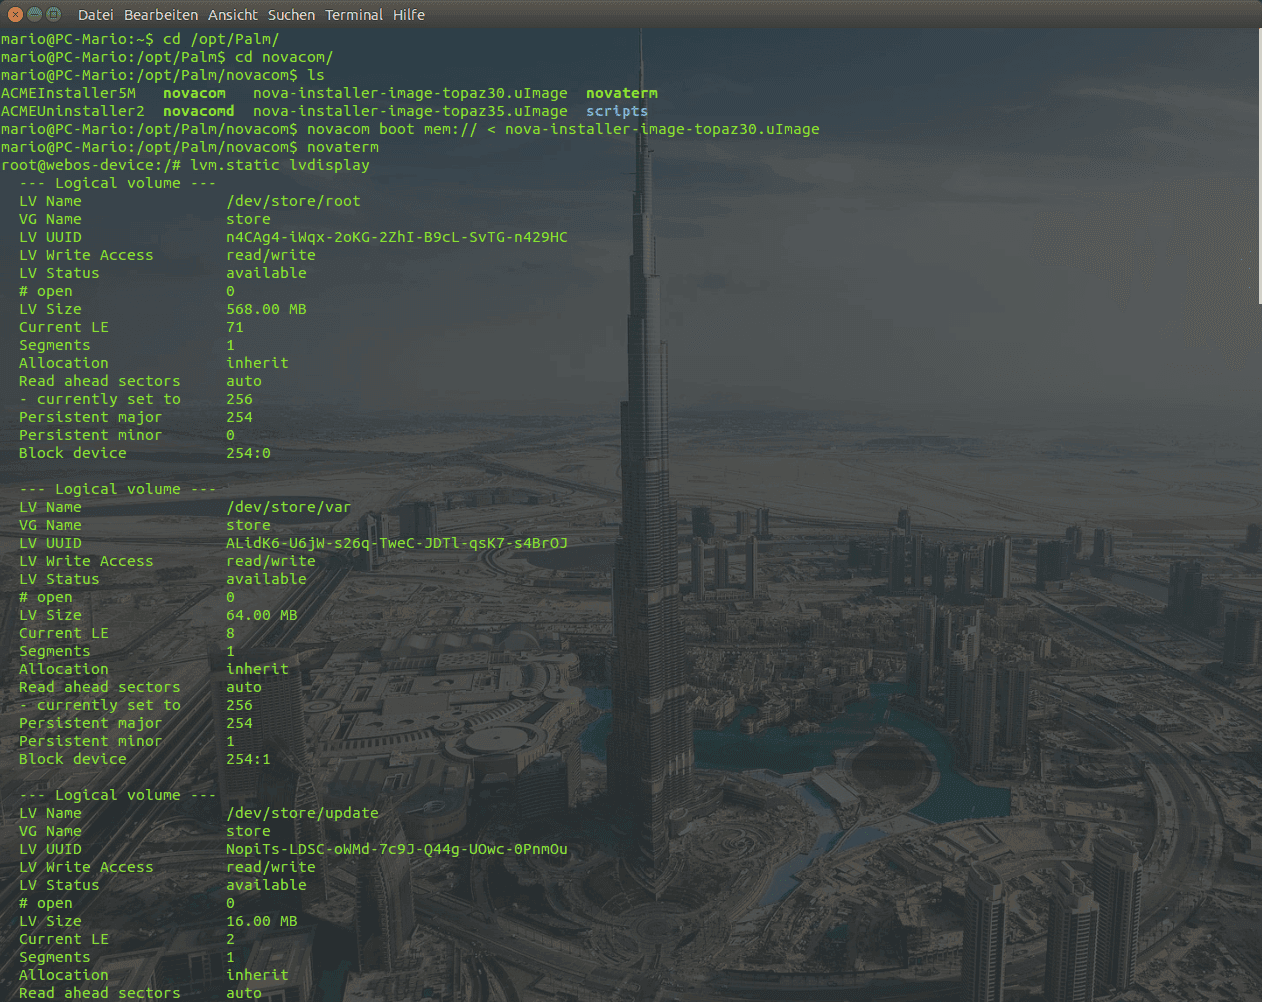Image resolution: width=1262 pixels, height=1002 pixels.
Task: Click the ACMEInstaller5M file name
Action: [68, 93]
